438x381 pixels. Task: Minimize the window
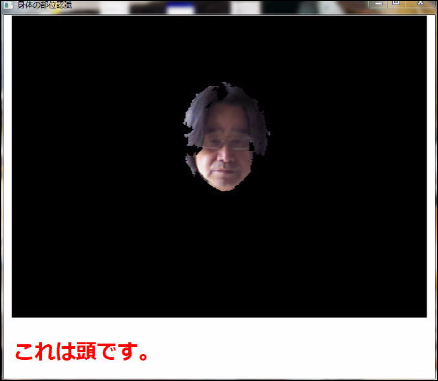[x=378, y=4]
